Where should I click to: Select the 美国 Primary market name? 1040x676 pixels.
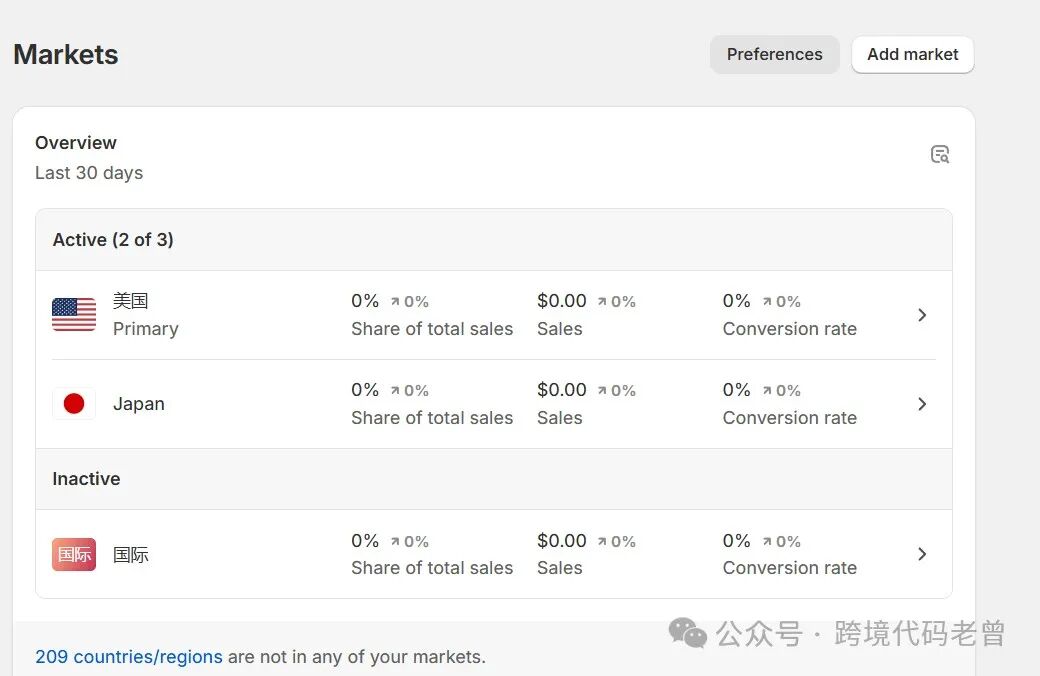[x=131, y=300]
